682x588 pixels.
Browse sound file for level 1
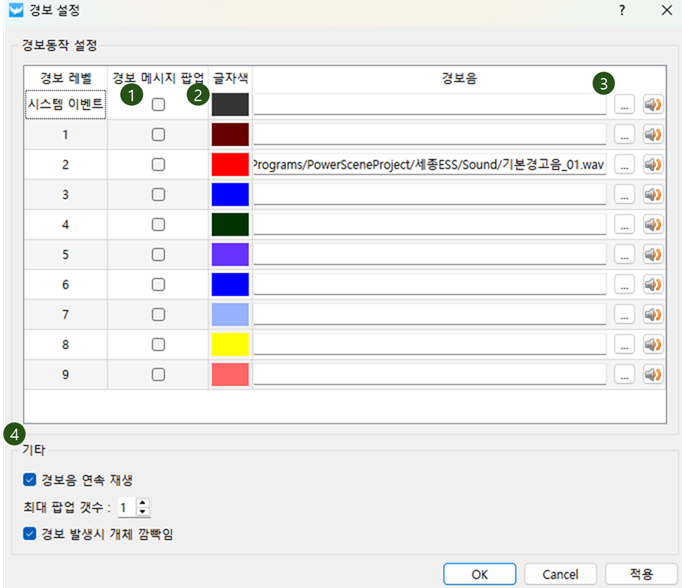coord(624,134)
